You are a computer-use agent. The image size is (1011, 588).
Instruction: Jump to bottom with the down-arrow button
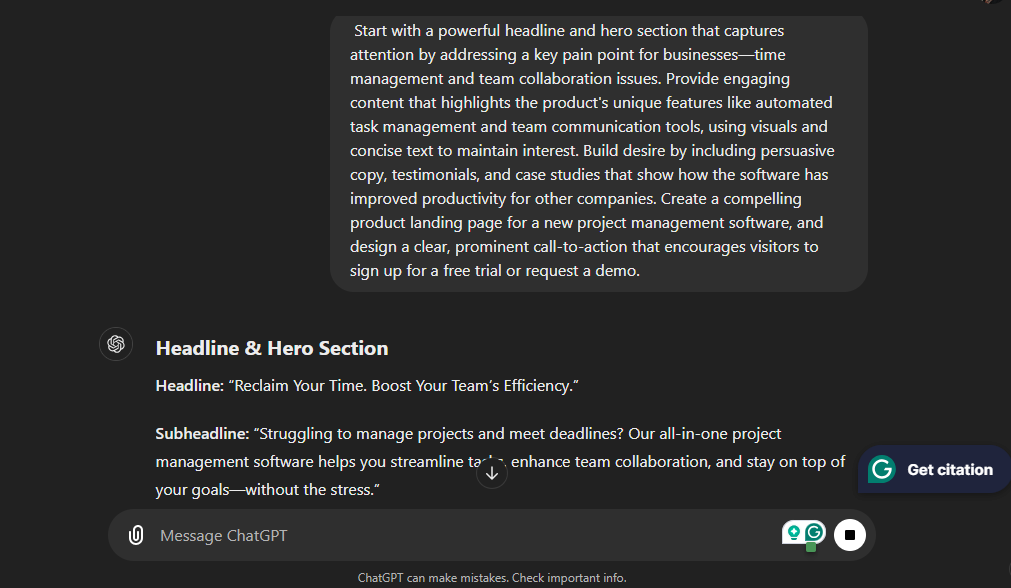pyautogui.click(x=492, y=473)
